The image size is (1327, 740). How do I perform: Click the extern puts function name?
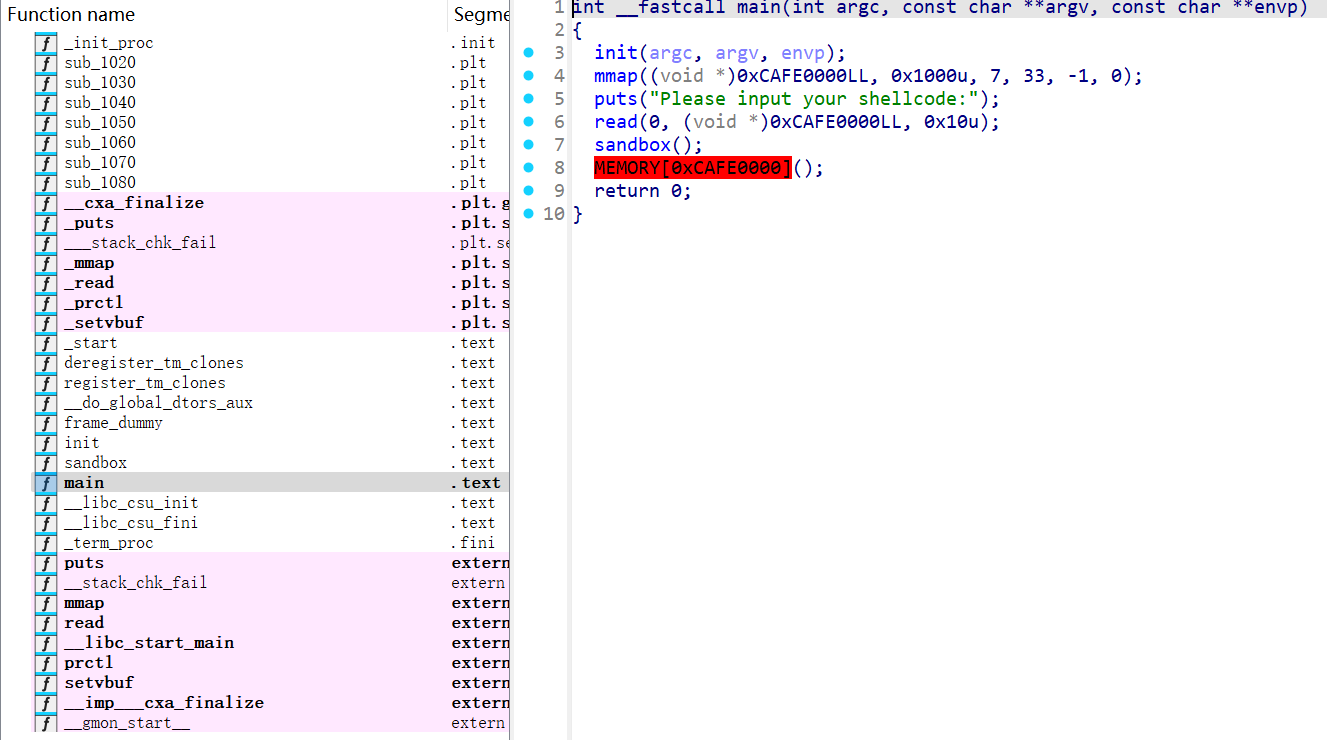(84, 563)
